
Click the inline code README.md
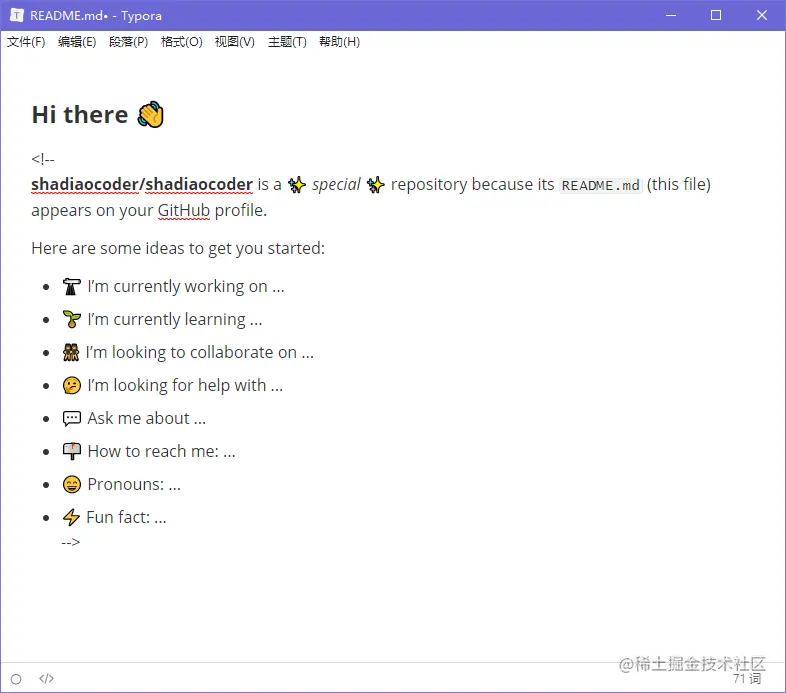click(x=601, y=186)
